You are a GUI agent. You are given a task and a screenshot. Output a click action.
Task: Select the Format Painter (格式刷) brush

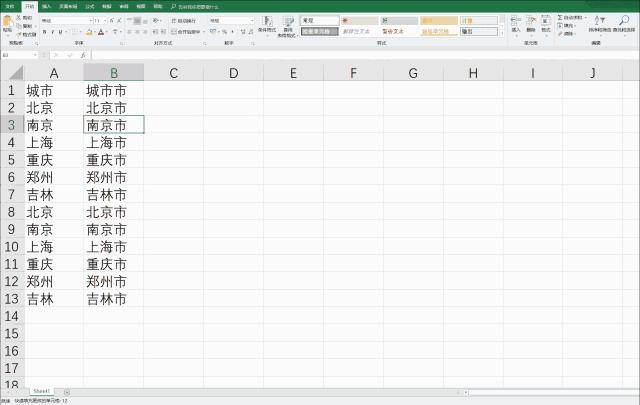tap(19, 34)
